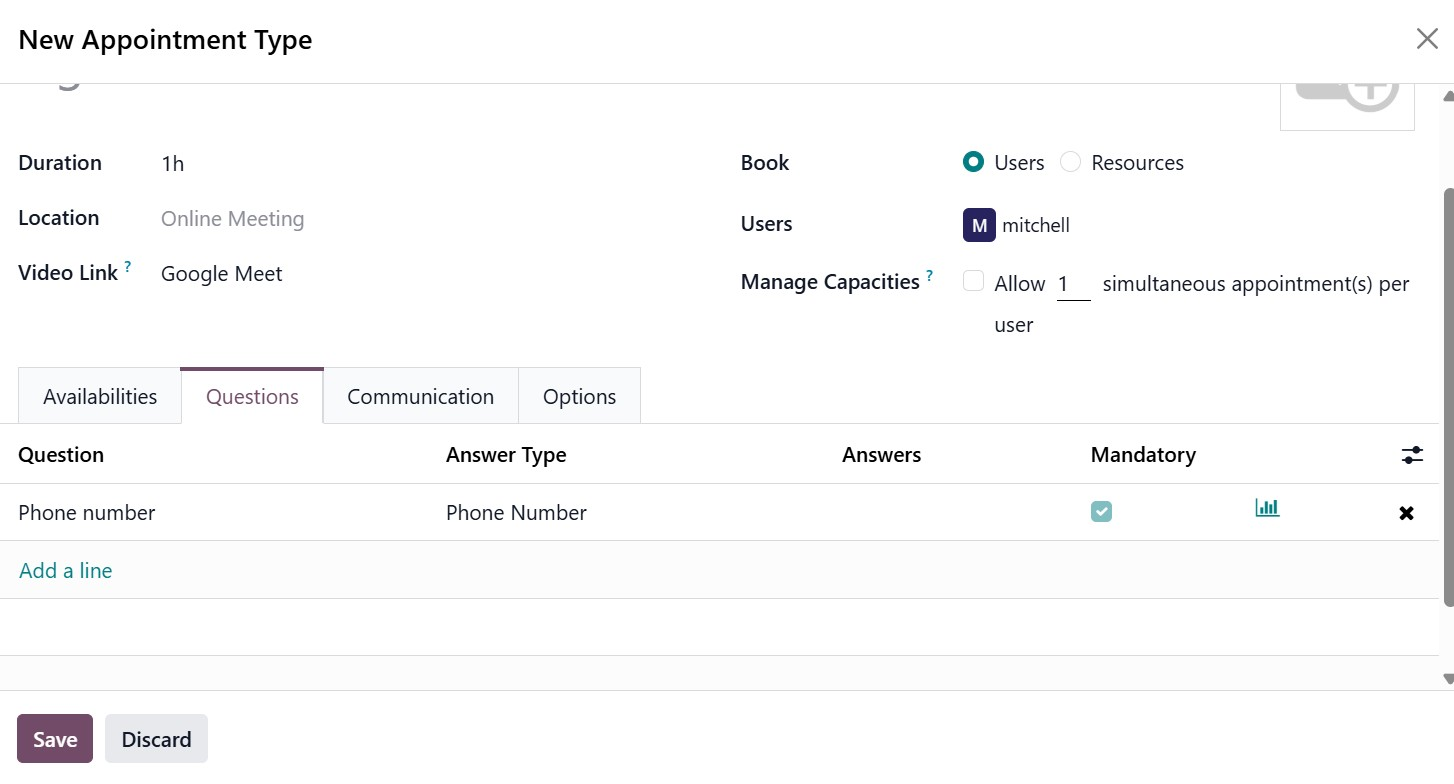Click the Add a line link
Viewport: 1454px width, 784px height.
pyautogui.click(x=66, y=570)
